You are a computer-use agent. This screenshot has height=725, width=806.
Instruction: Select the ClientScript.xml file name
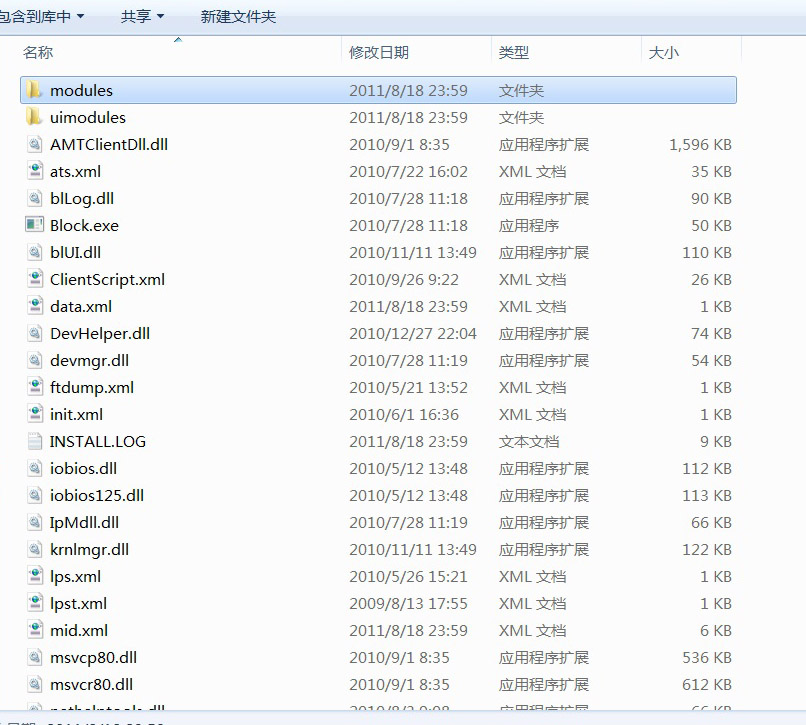pos(107,279)
